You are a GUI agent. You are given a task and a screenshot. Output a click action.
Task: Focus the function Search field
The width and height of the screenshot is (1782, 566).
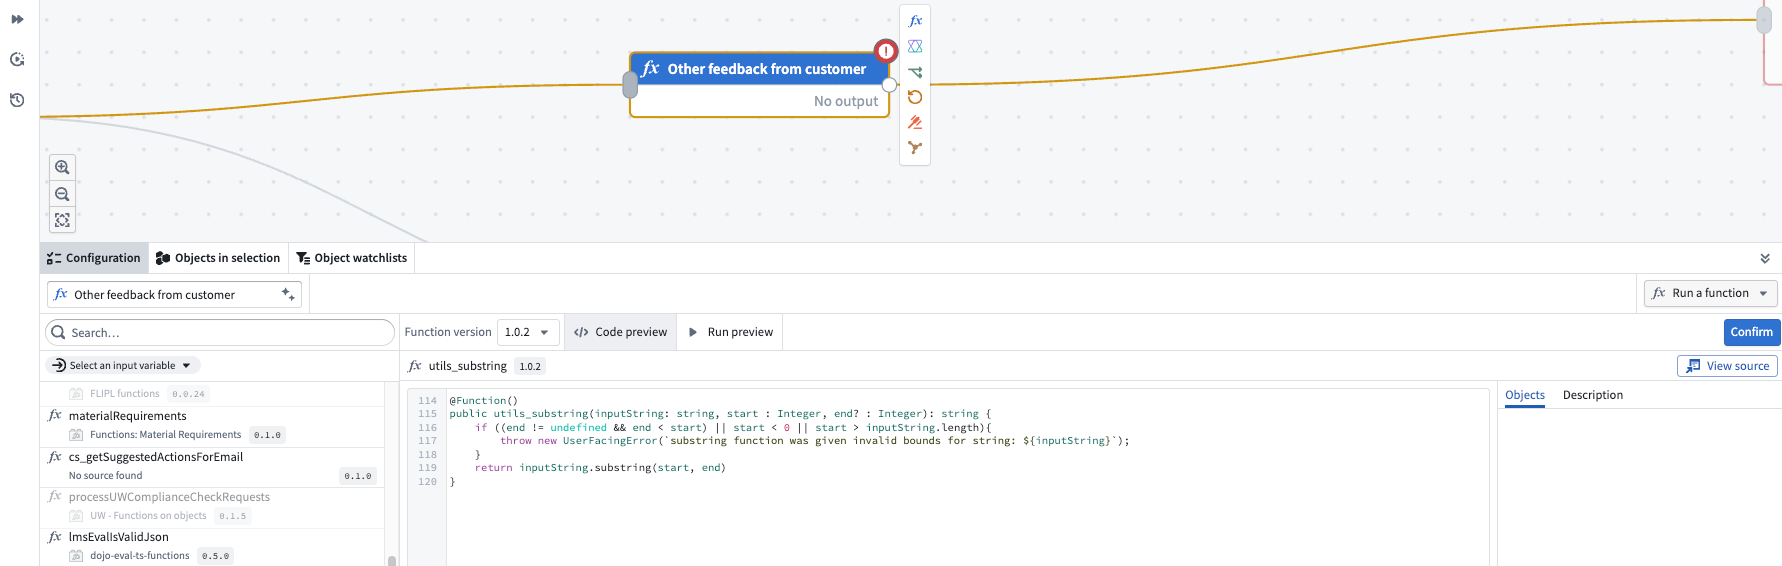tap(220, 333)
